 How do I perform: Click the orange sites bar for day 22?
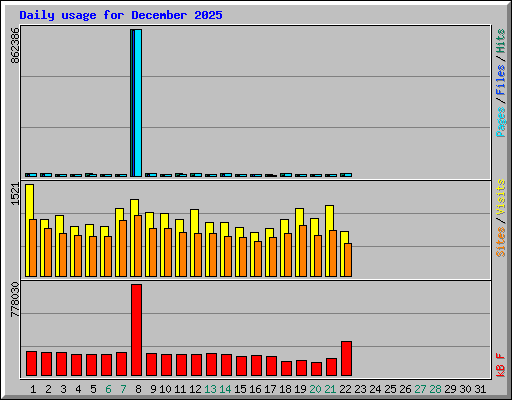point(348,260)
